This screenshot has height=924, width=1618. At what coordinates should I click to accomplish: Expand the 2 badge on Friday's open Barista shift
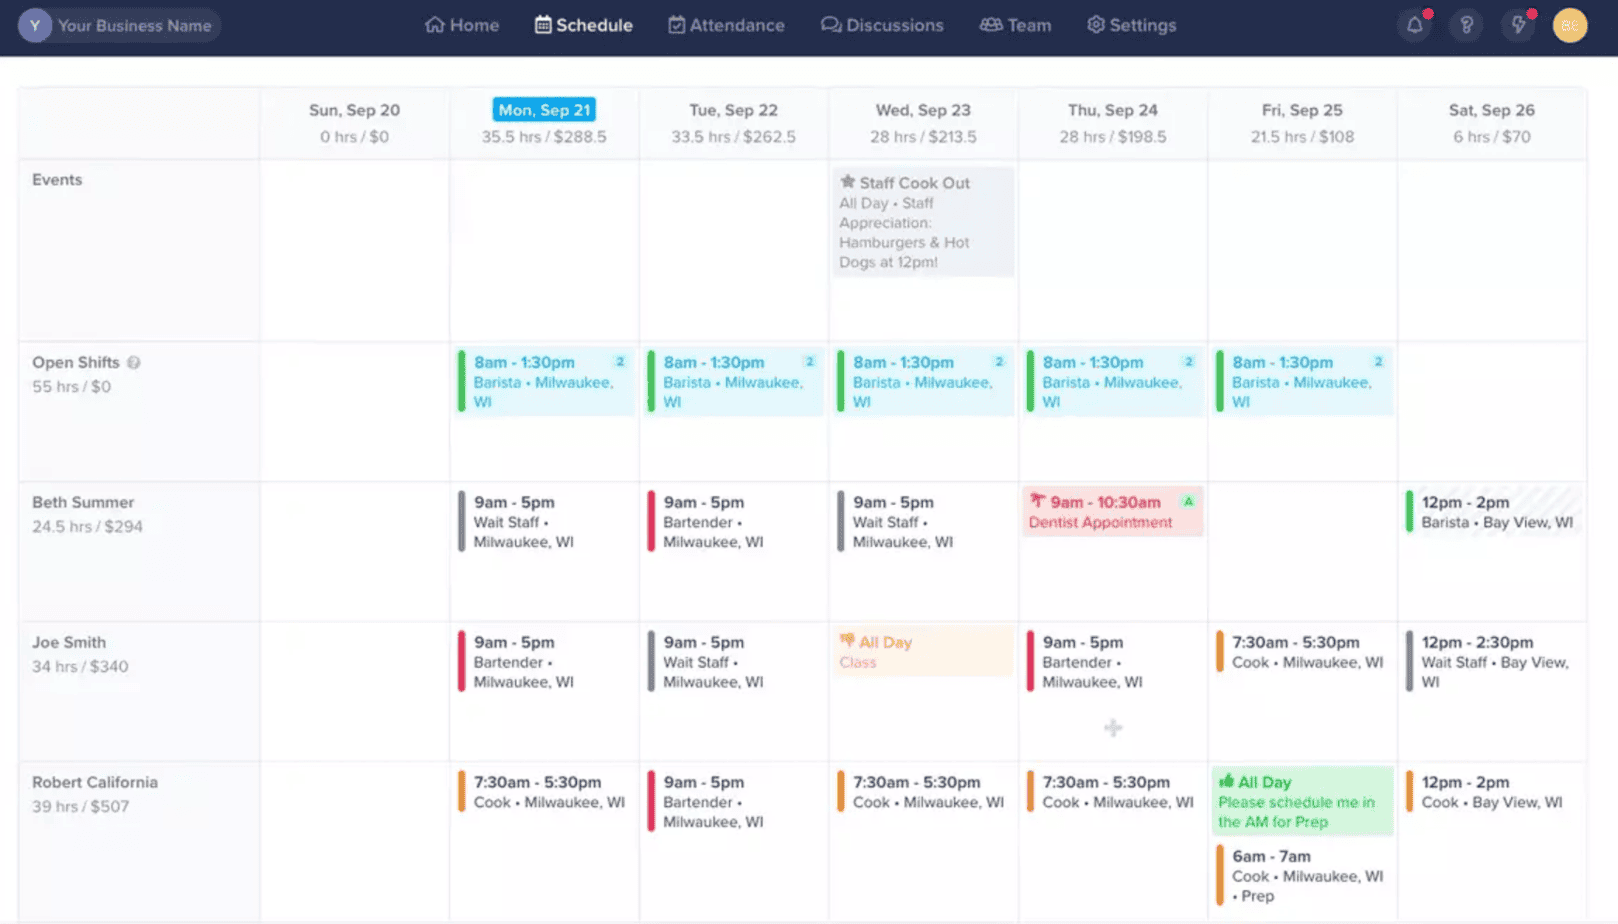click(x=1378, y=362)
